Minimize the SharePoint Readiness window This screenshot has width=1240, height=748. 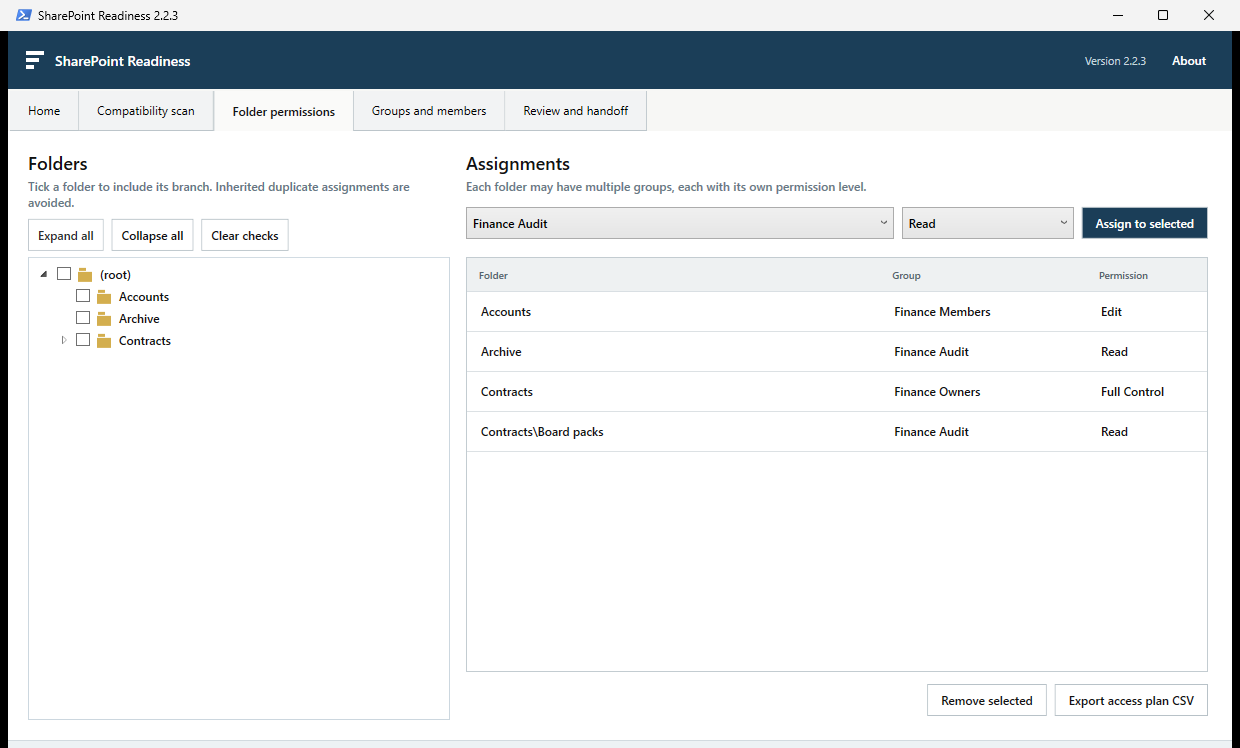(x=1116, y=15)
